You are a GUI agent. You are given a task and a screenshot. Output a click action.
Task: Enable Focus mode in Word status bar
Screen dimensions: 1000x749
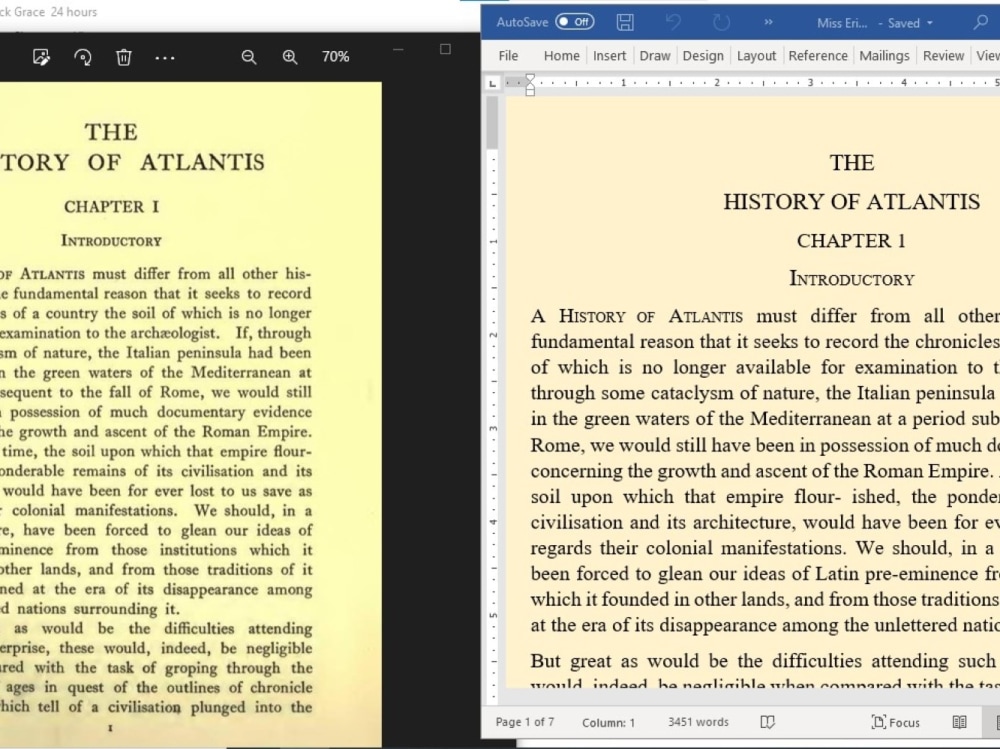click(x=895, y=722)
